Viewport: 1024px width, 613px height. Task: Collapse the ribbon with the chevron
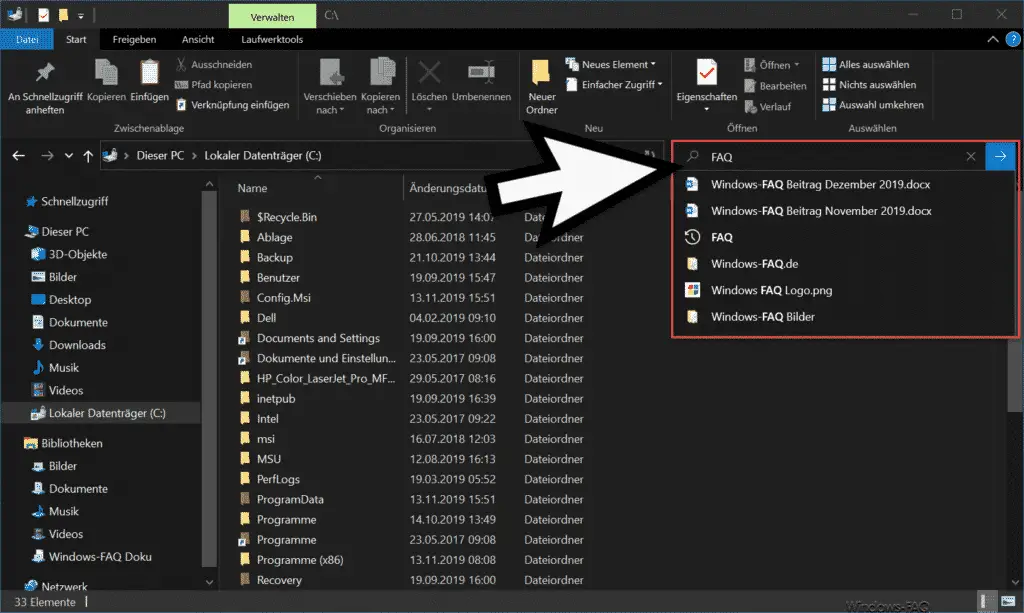[x=993, y=40]
